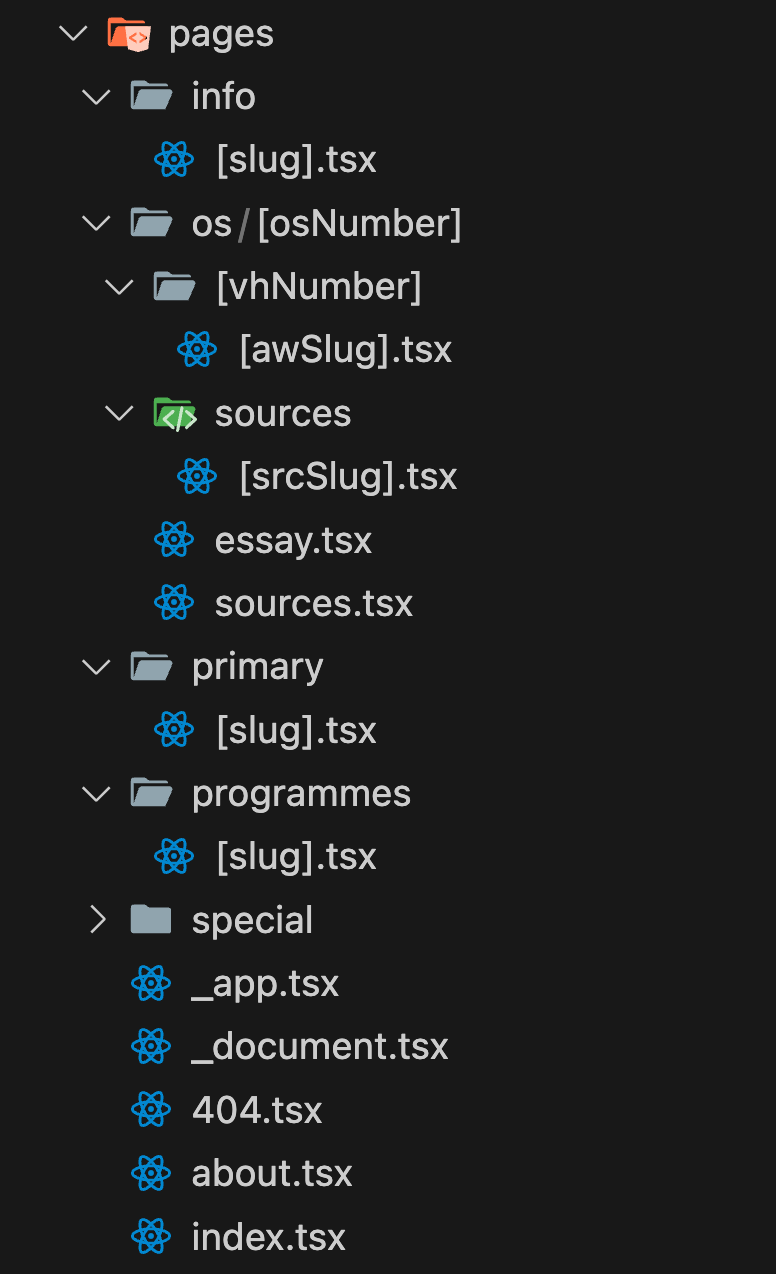Image resolution: width=776 pixels, height=1274 pixels.
Task: Open the about.tsx file
Action: (272, 1173)
